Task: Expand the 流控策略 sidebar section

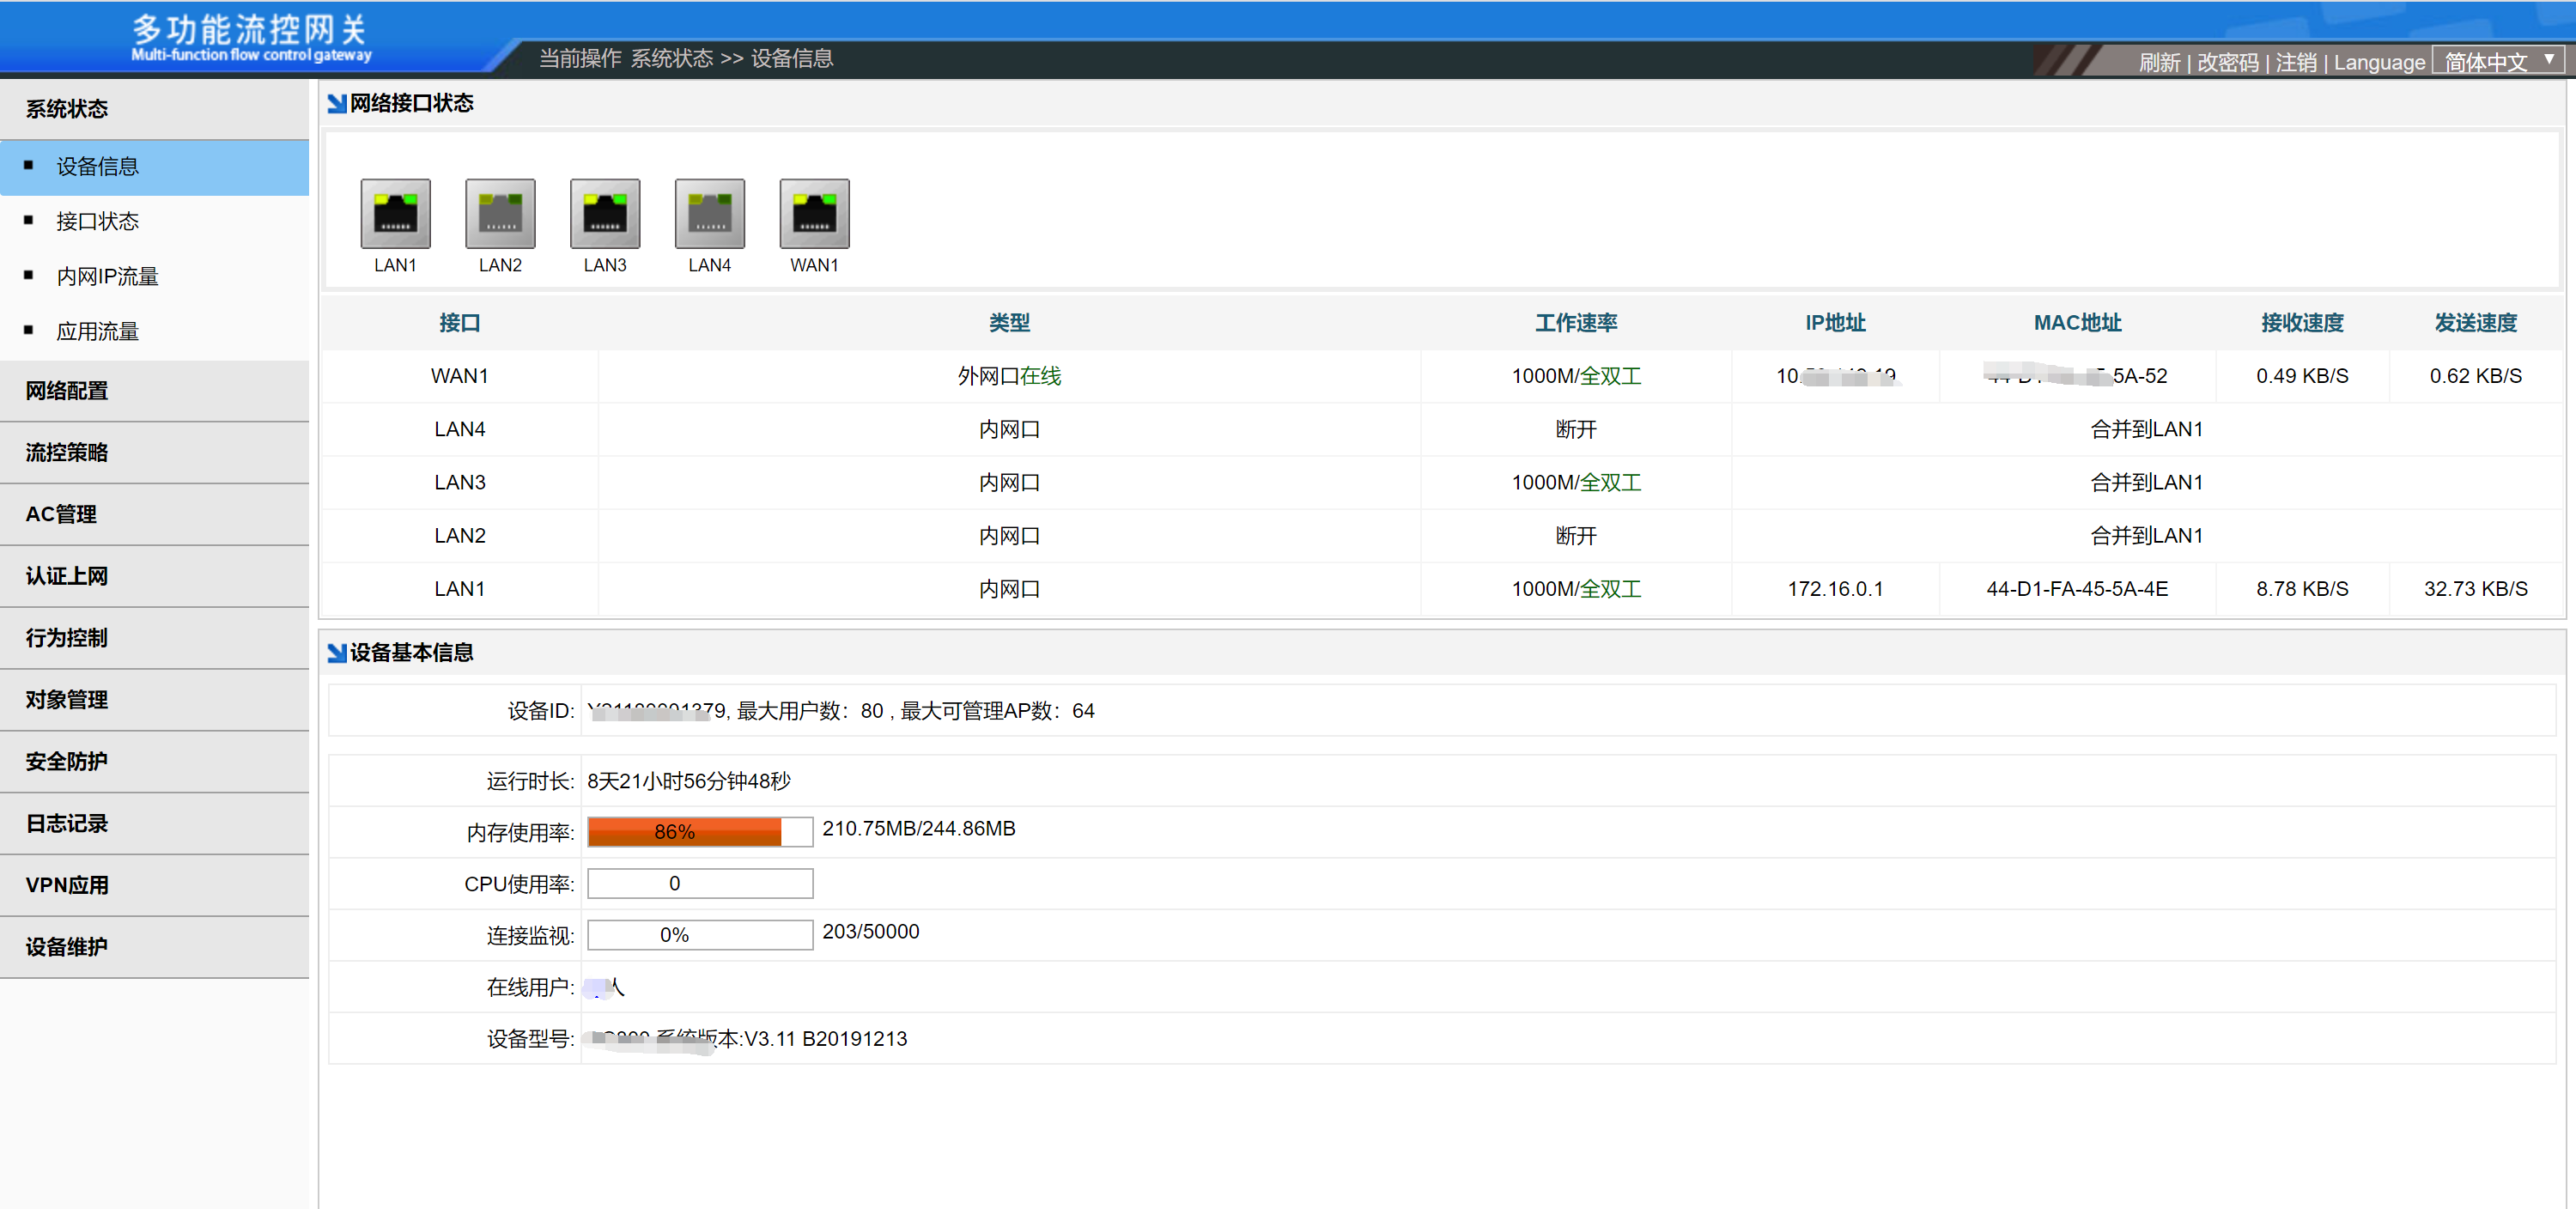Action: pos(67,453)
